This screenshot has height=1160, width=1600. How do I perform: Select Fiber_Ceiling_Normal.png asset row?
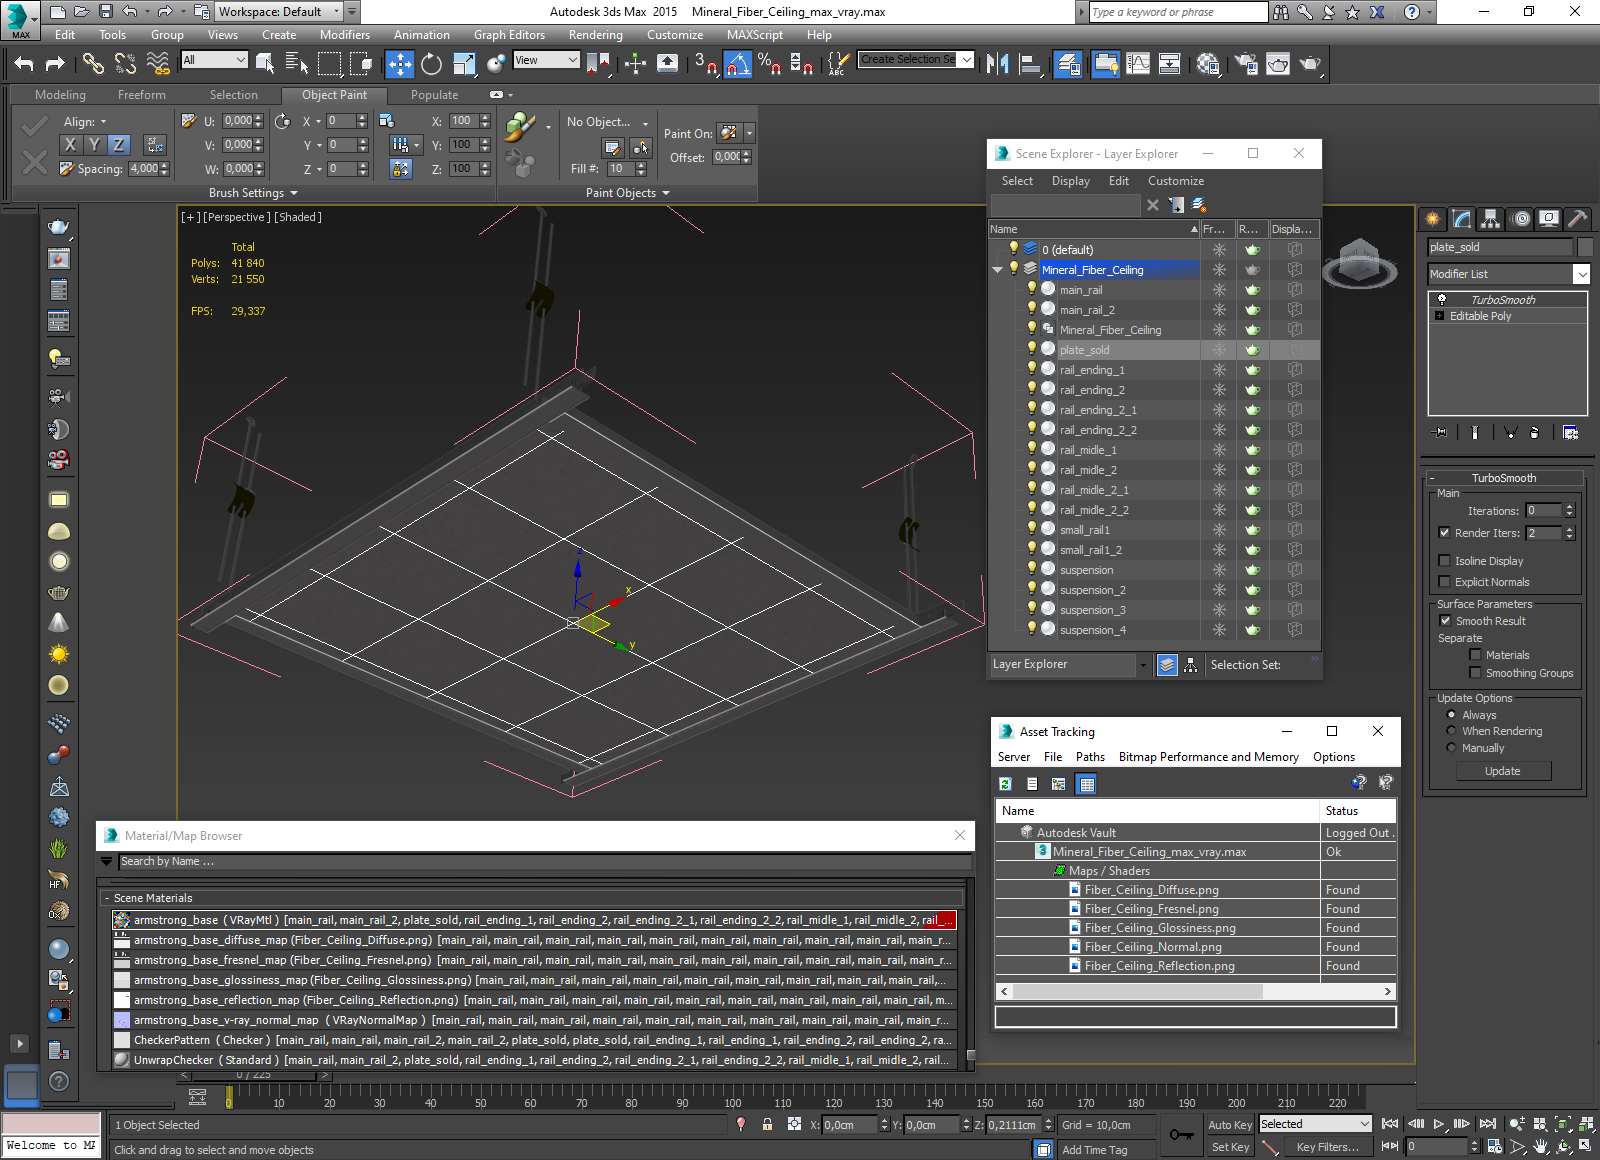click(1195, 947)
